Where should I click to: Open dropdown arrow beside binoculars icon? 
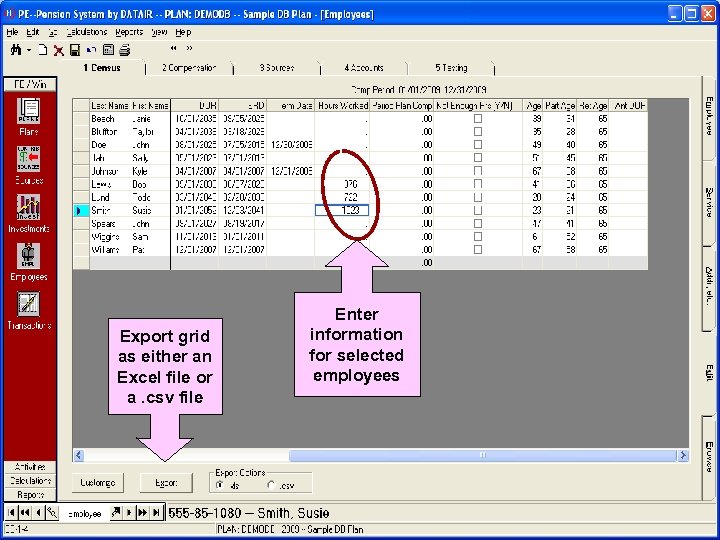[30, 49]
